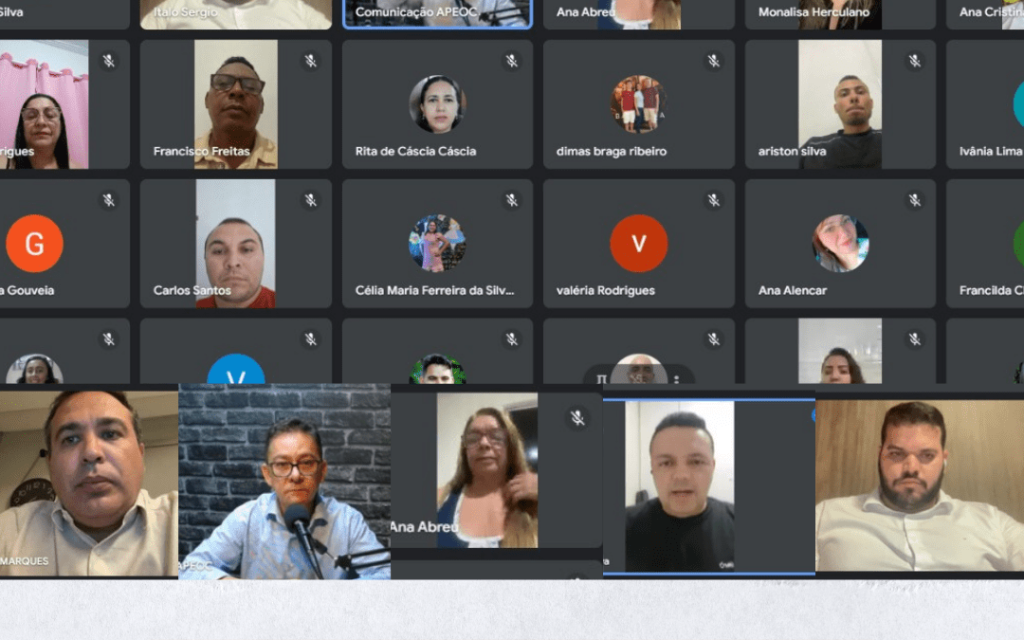The width and height of the screenshot is (1024, 640).
Task: Click the name label 'Francisco Freitas'
Action: (x=201, y=151)
